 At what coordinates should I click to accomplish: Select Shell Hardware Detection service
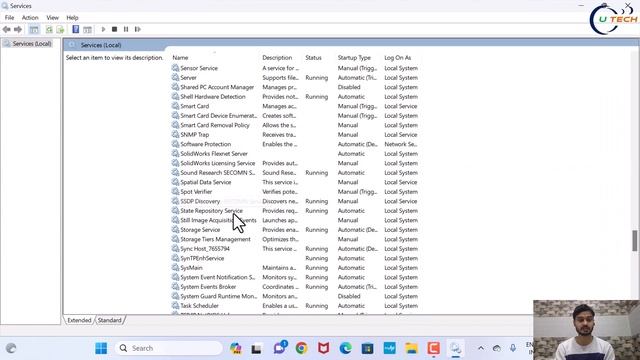(295, 97)
